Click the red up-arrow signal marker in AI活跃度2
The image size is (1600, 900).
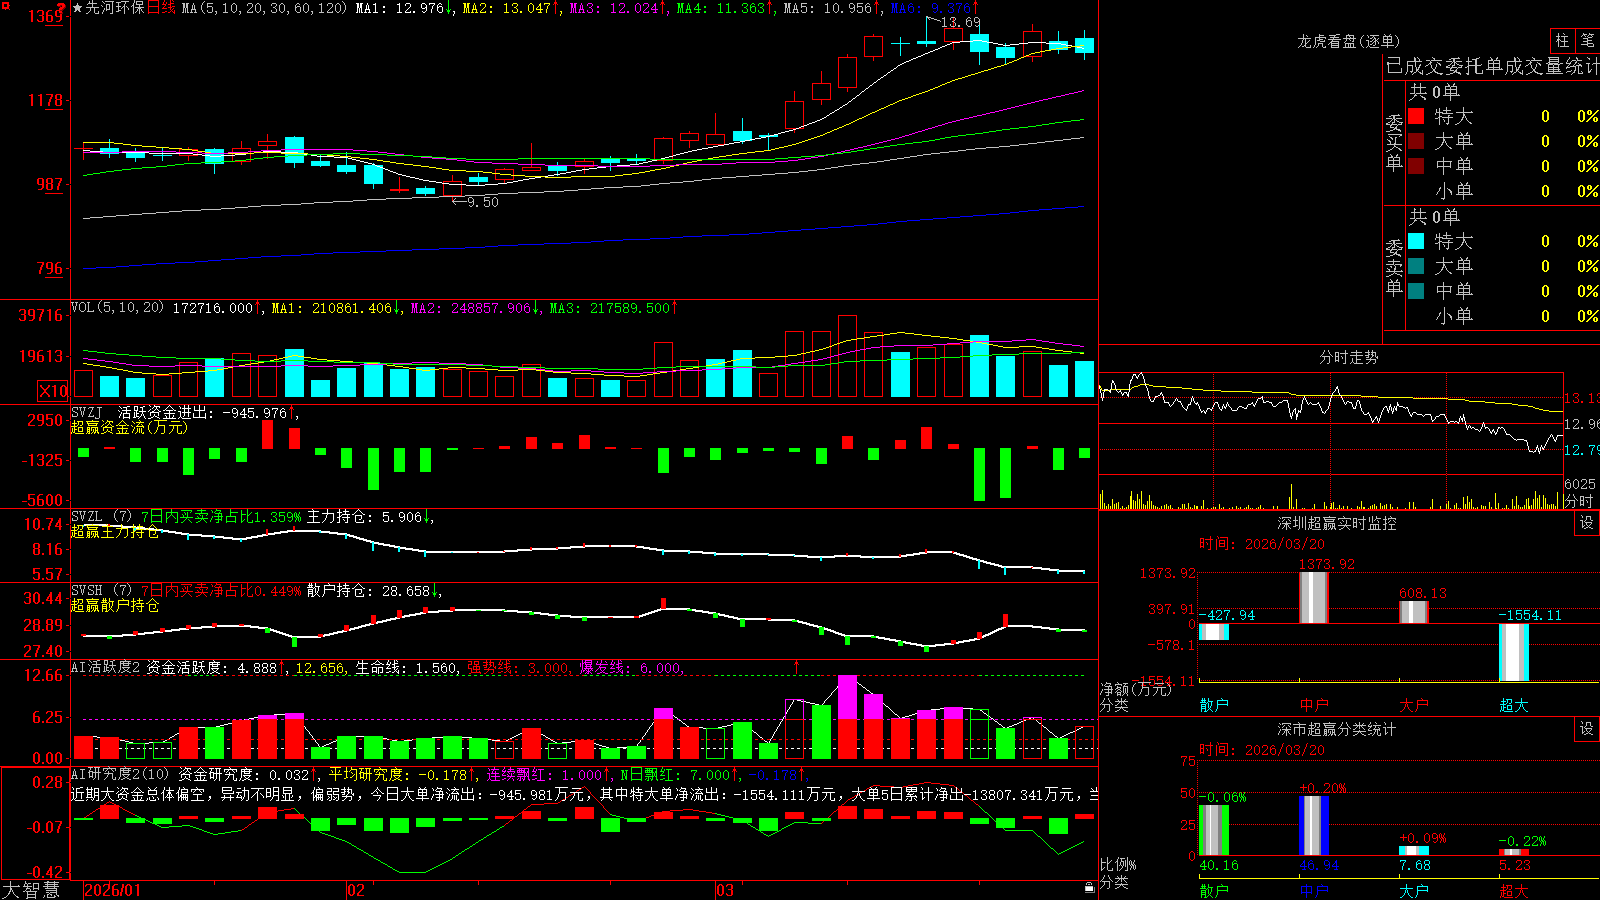click(797, 666)
